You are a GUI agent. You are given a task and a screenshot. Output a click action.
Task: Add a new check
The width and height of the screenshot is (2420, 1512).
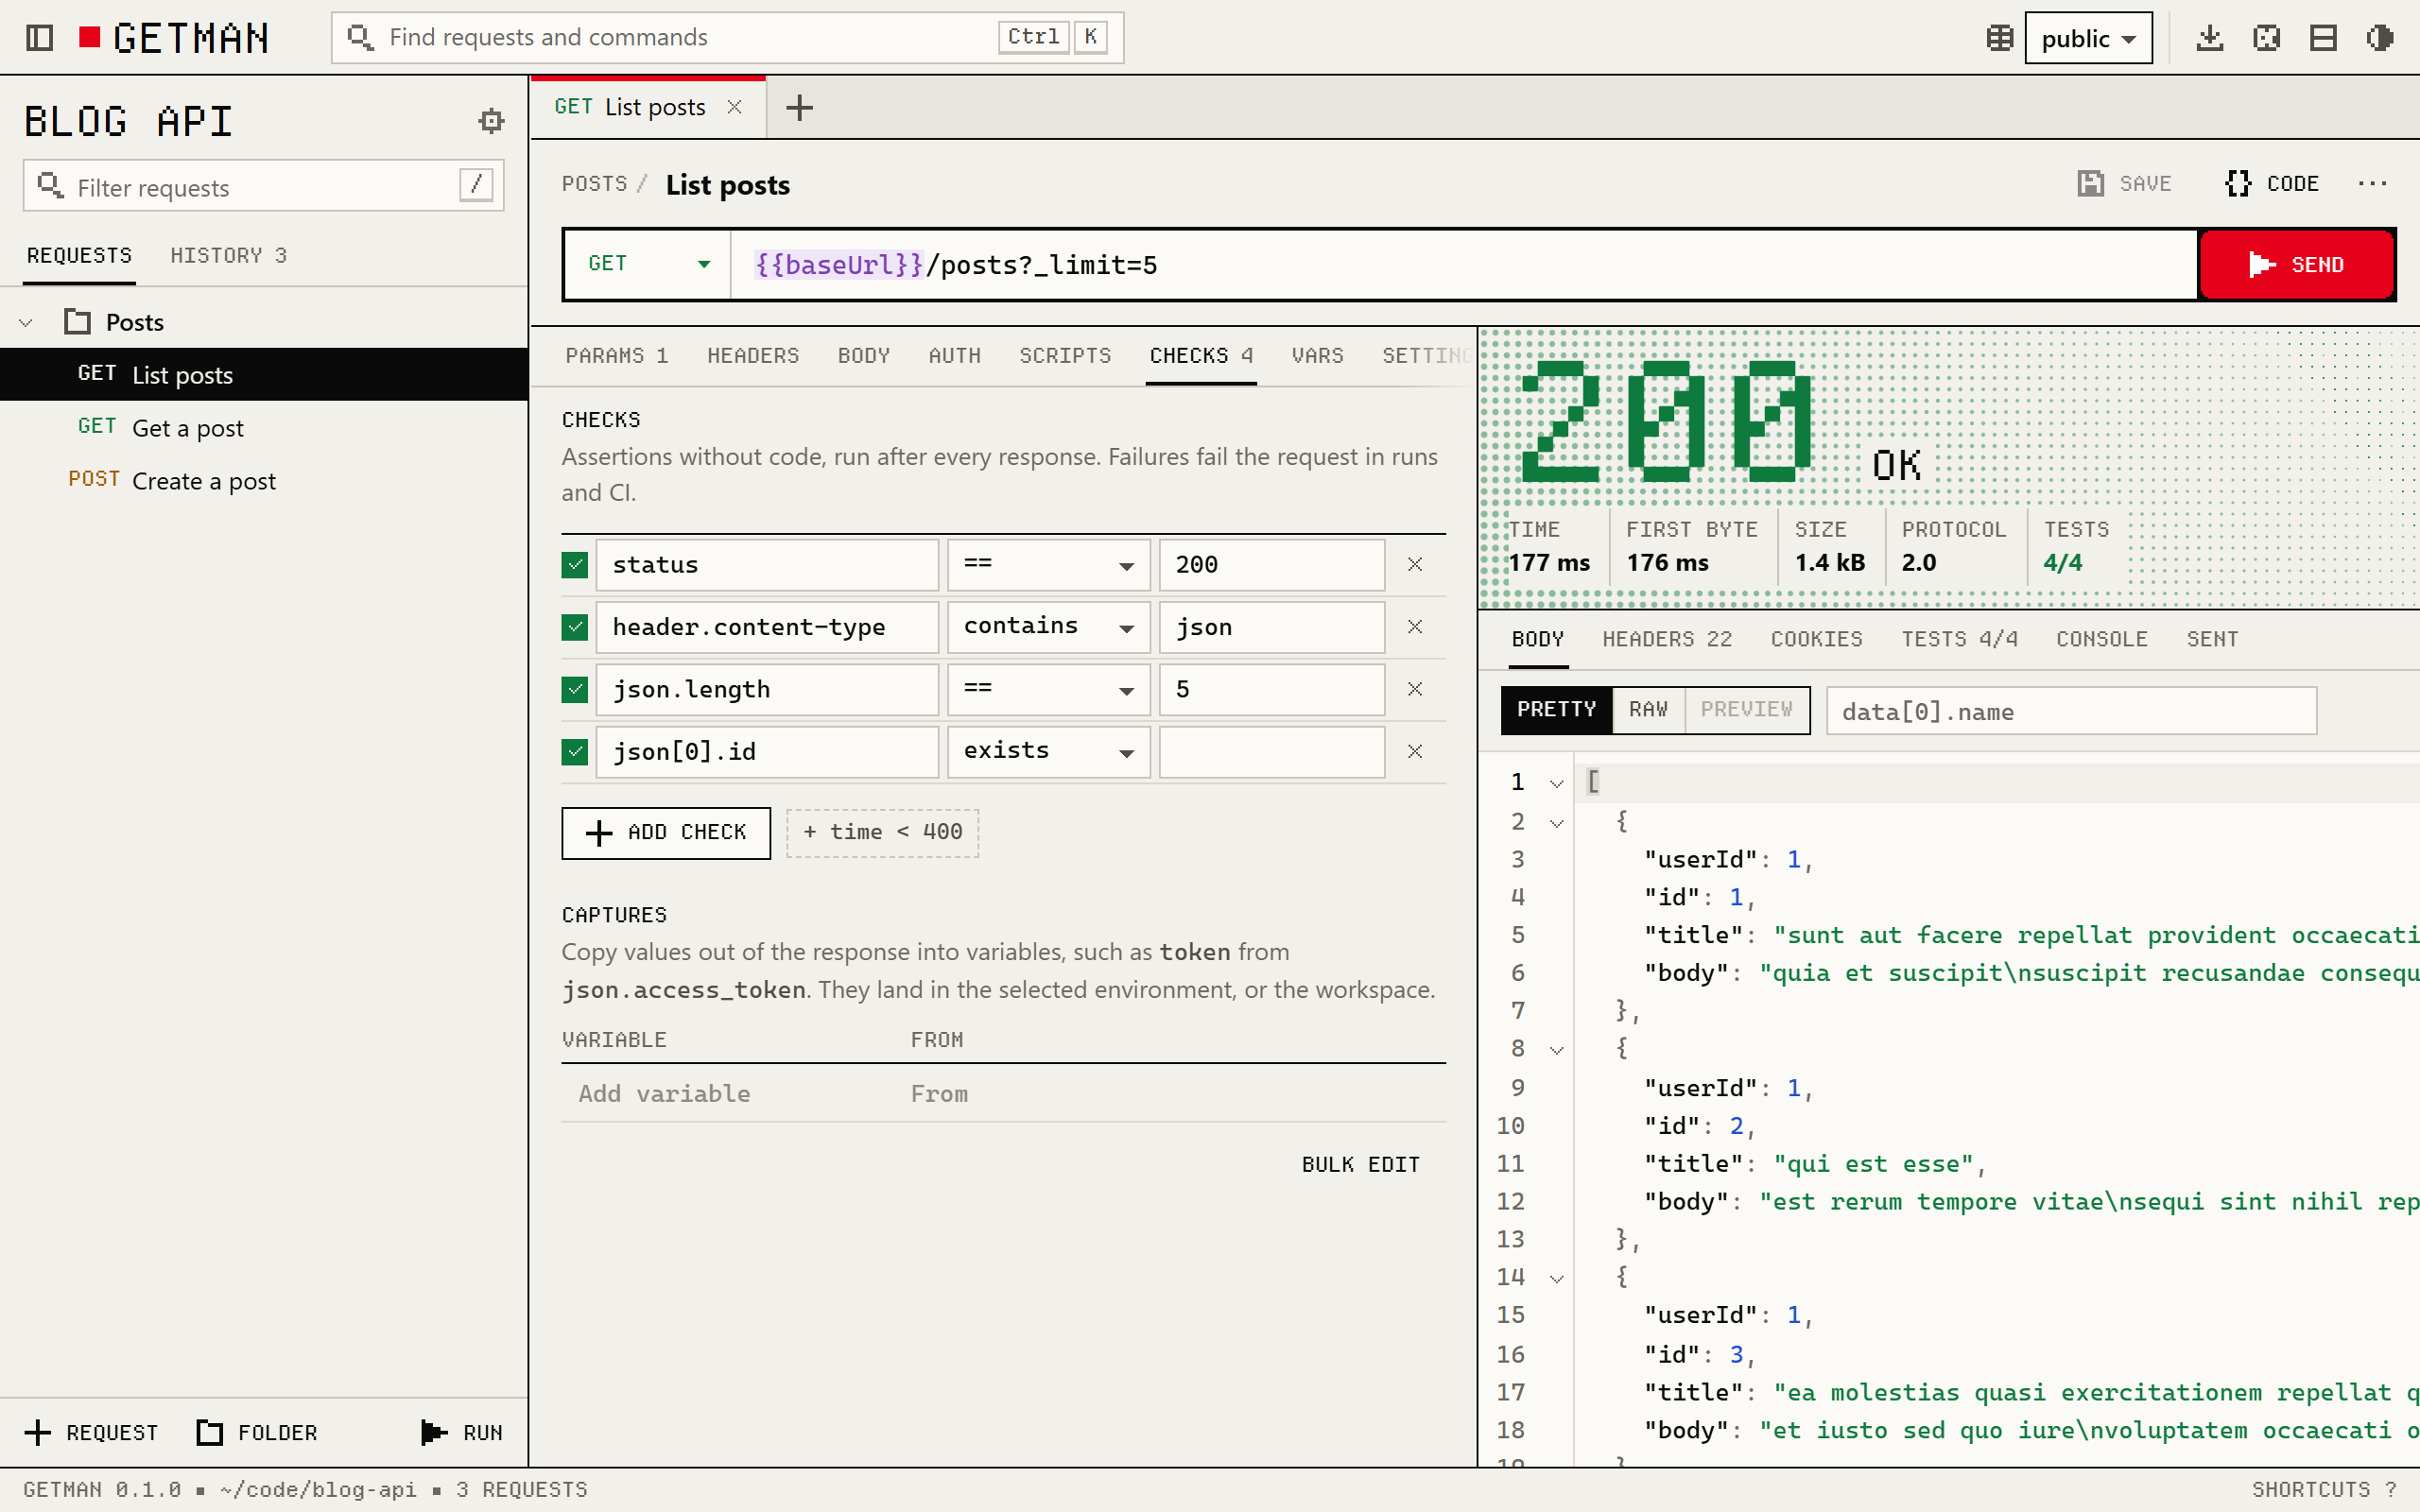(666, 833)
